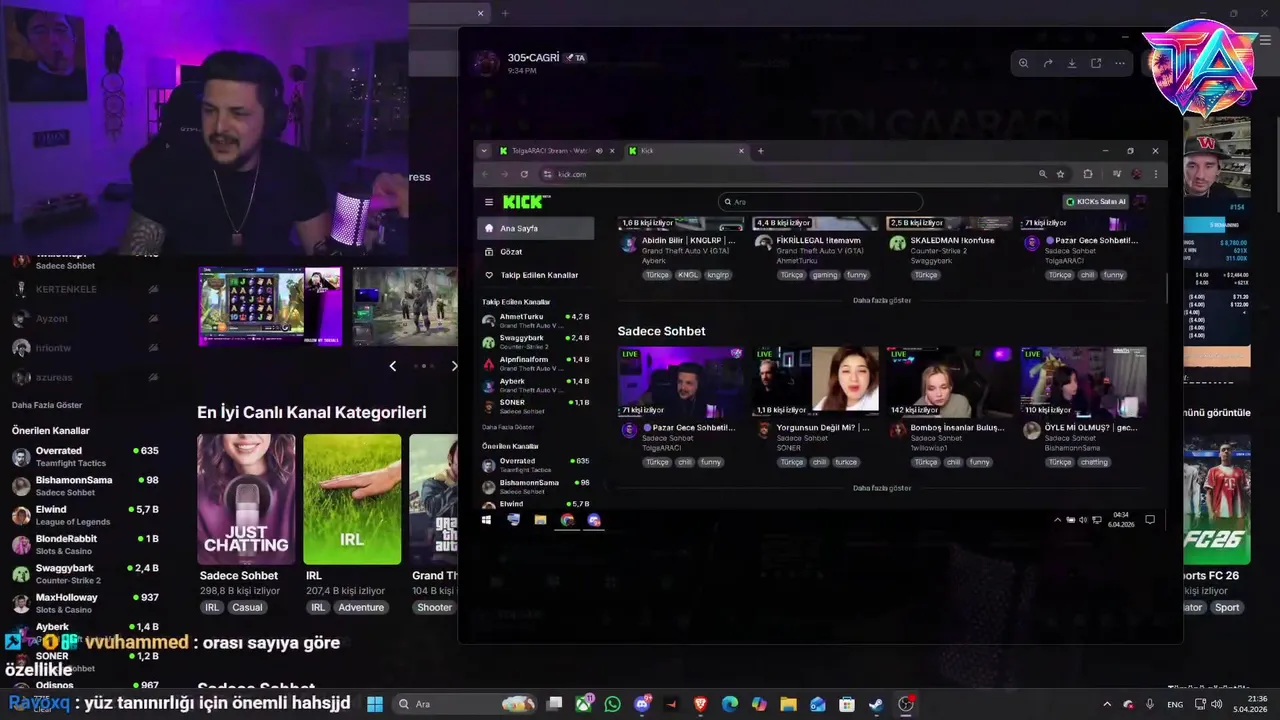Go to next slide in the background carousel

pos(454,366)
